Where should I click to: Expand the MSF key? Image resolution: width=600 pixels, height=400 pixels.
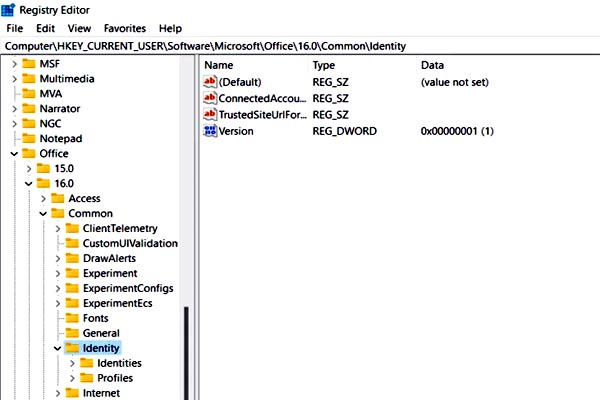point(15,64)
